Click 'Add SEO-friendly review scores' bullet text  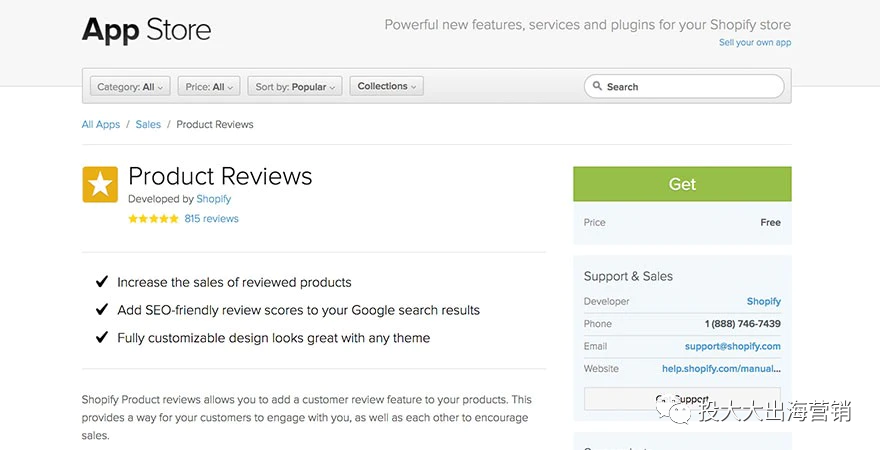tap(299, 310)
